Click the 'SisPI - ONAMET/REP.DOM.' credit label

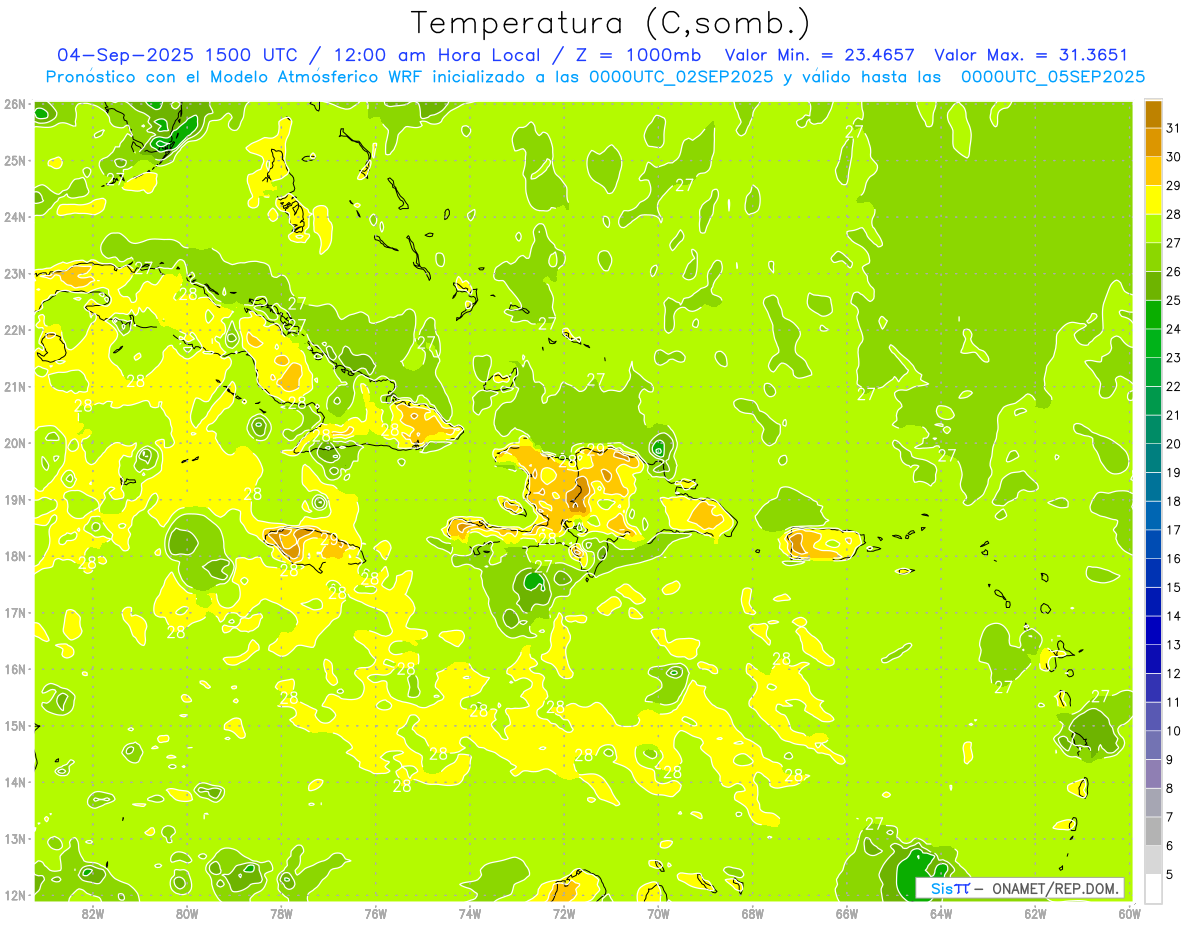(1021, 888)
